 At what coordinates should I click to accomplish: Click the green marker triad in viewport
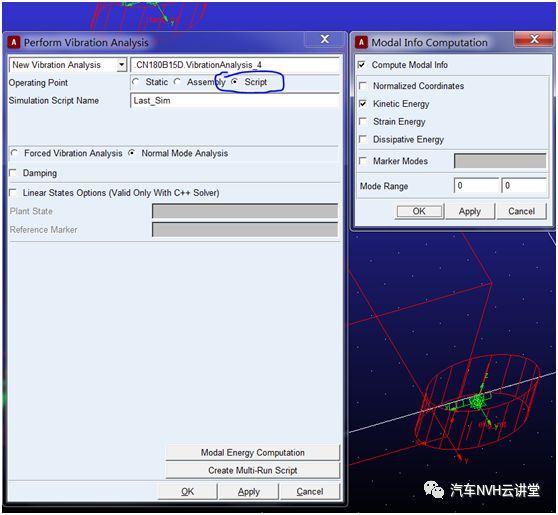[477, 402]
